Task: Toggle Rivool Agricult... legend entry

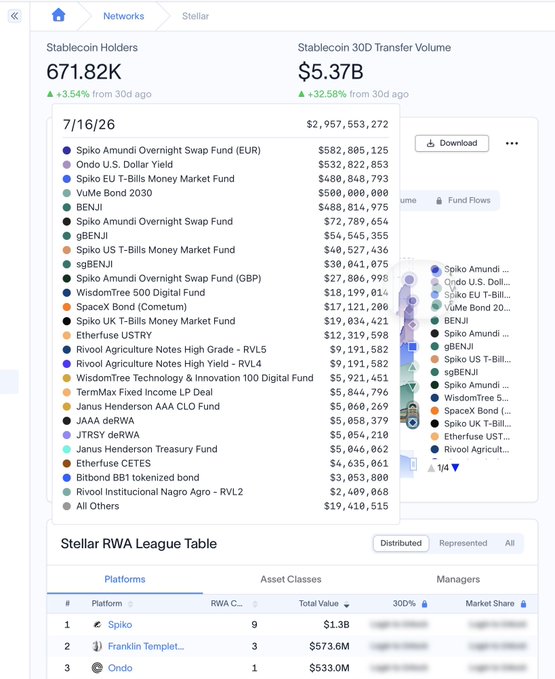Action: pyautogui.click(x=470, y=449)
